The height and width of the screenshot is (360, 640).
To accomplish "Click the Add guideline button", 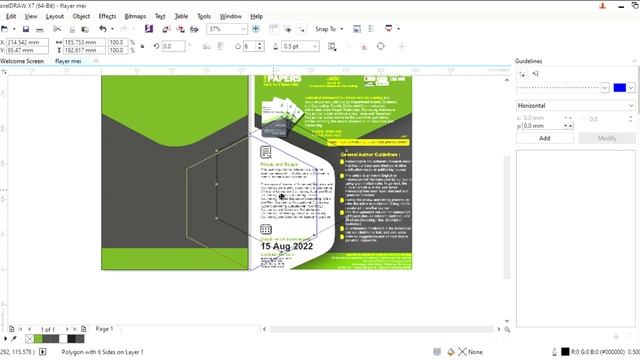I will click(x=544, y=138).
